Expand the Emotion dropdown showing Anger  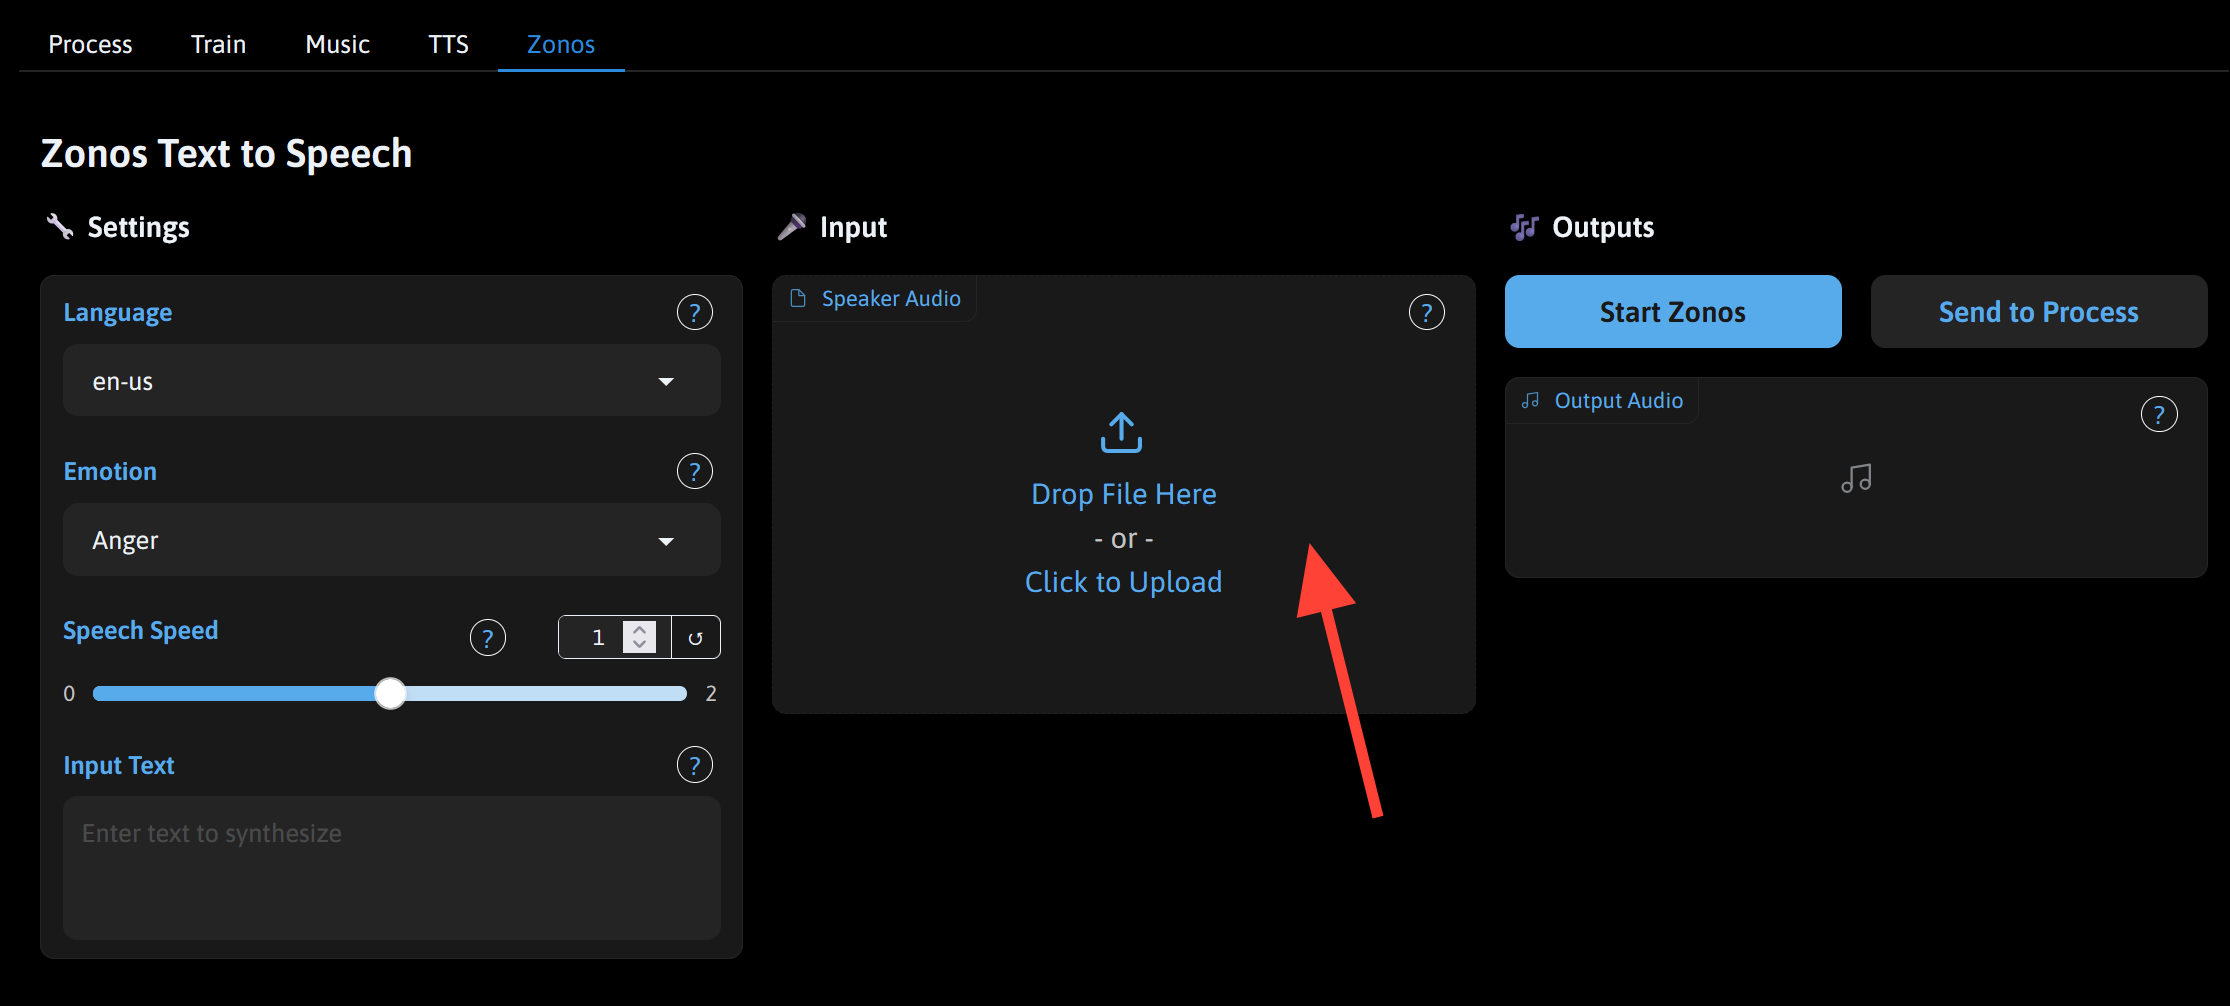click(x=392, y=540)
